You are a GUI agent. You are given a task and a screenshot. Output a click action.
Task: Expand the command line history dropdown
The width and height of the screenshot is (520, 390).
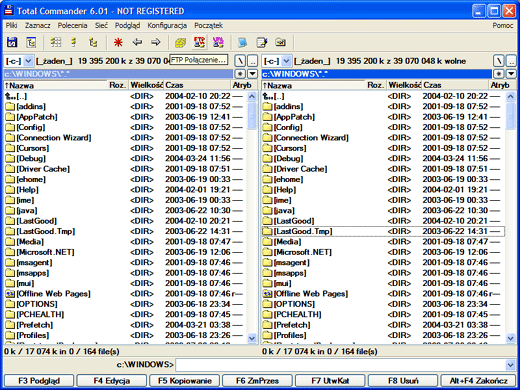click(x=510, y=365)
